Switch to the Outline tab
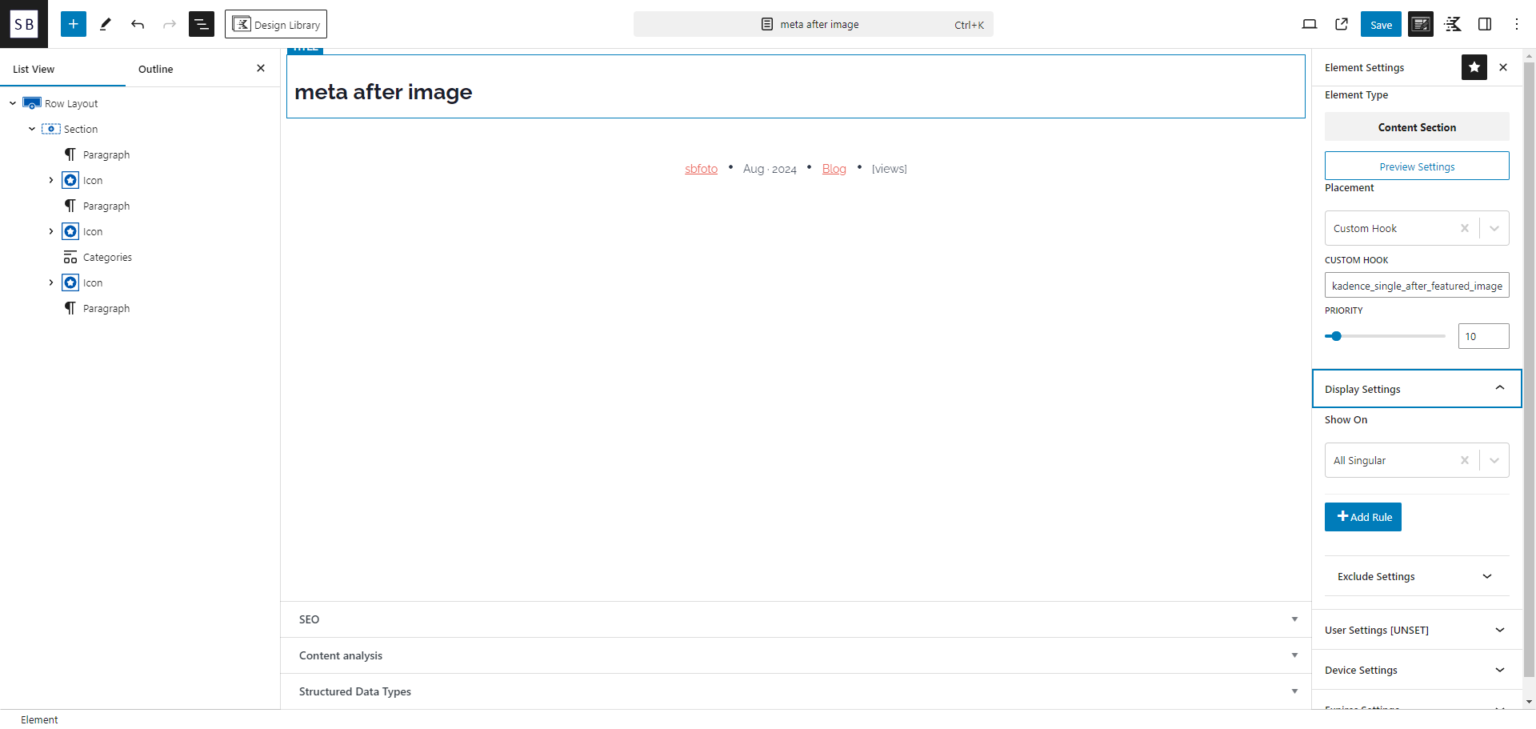Viewport: 1536px width, 729px height. (x=155, y=69)
